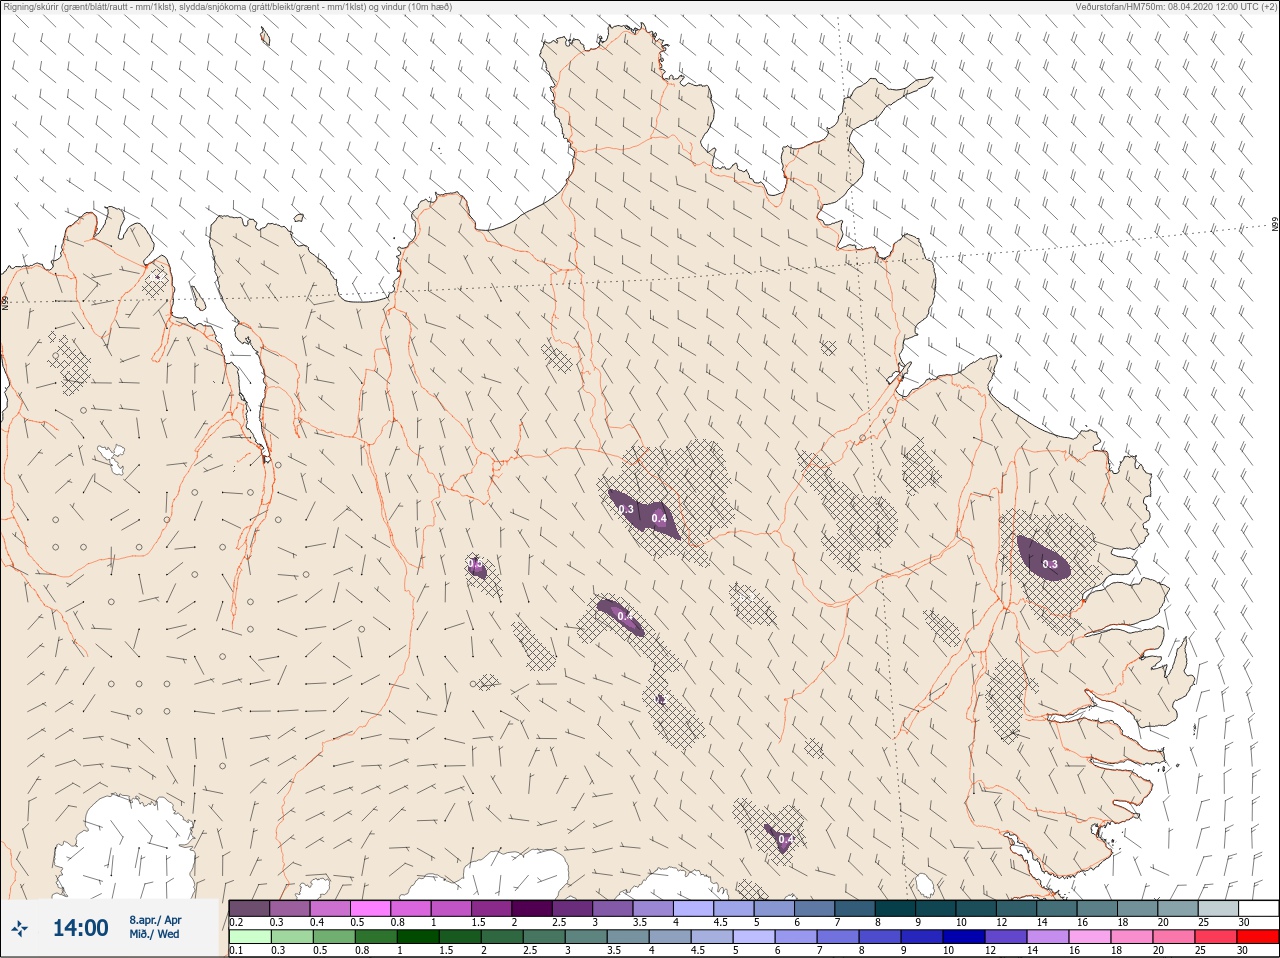This screenshot has height=958, width=1280.
Task: Select the white 30 swatch in upper legend row
Action: click(1258, 908)
